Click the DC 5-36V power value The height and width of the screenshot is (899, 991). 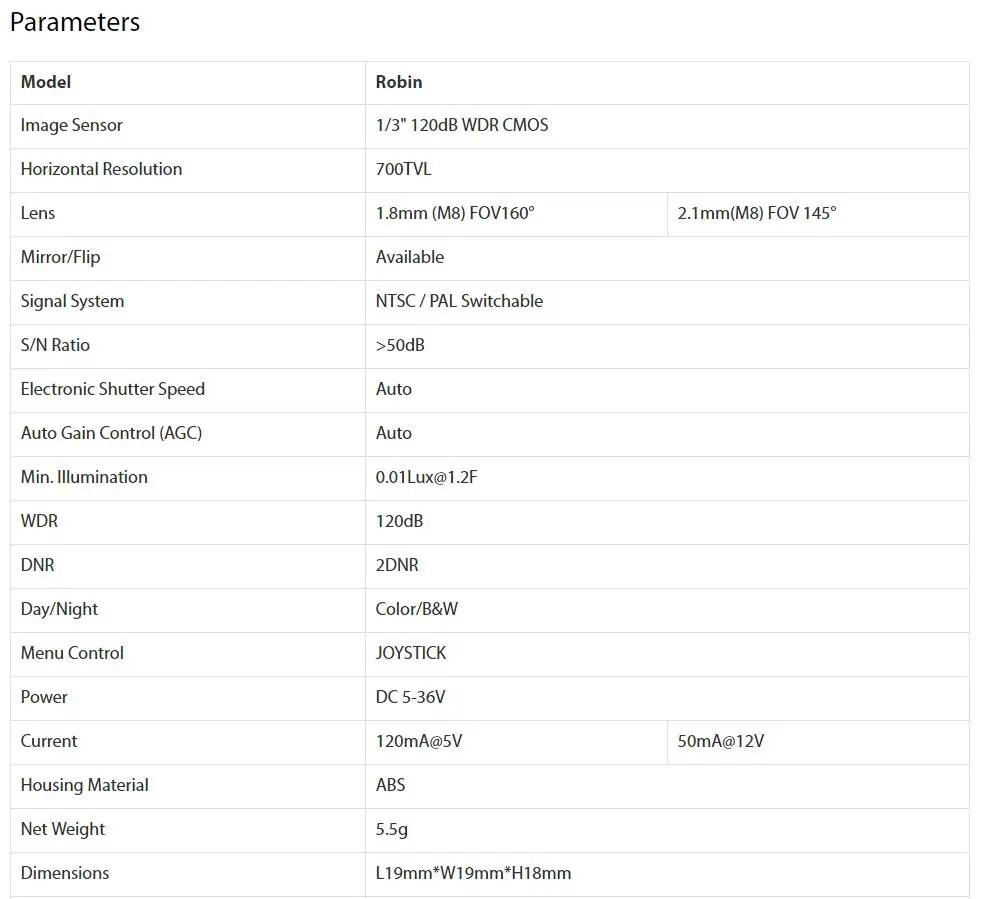[x=410, y=697]
